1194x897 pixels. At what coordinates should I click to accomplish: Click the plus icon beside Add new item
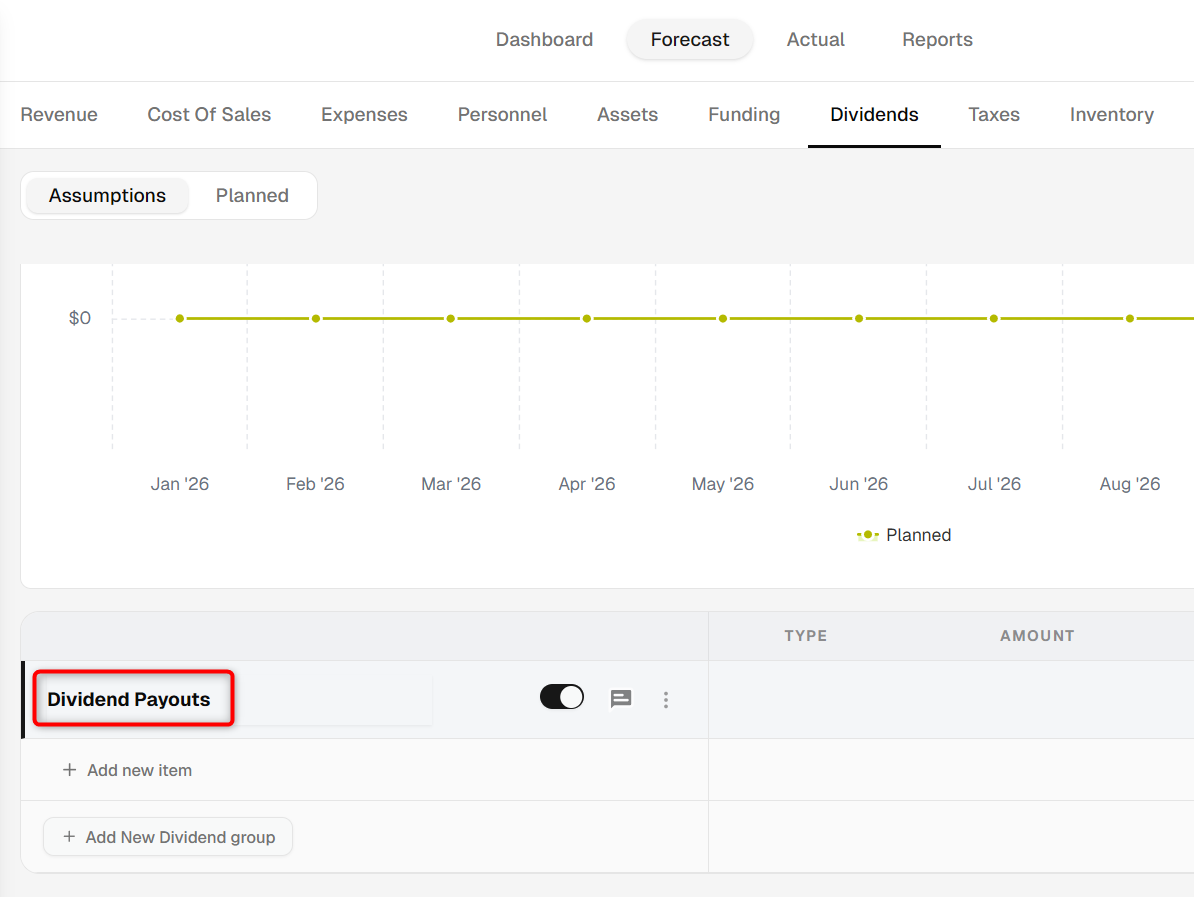[69, 770]
